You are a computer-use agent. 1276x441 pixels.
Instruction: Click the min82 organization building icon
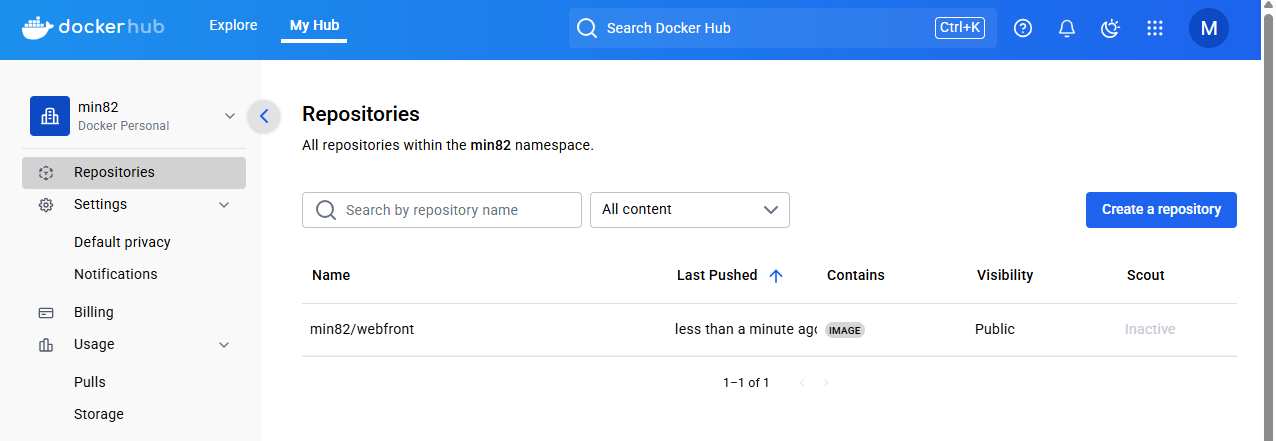tap(50, 116)
